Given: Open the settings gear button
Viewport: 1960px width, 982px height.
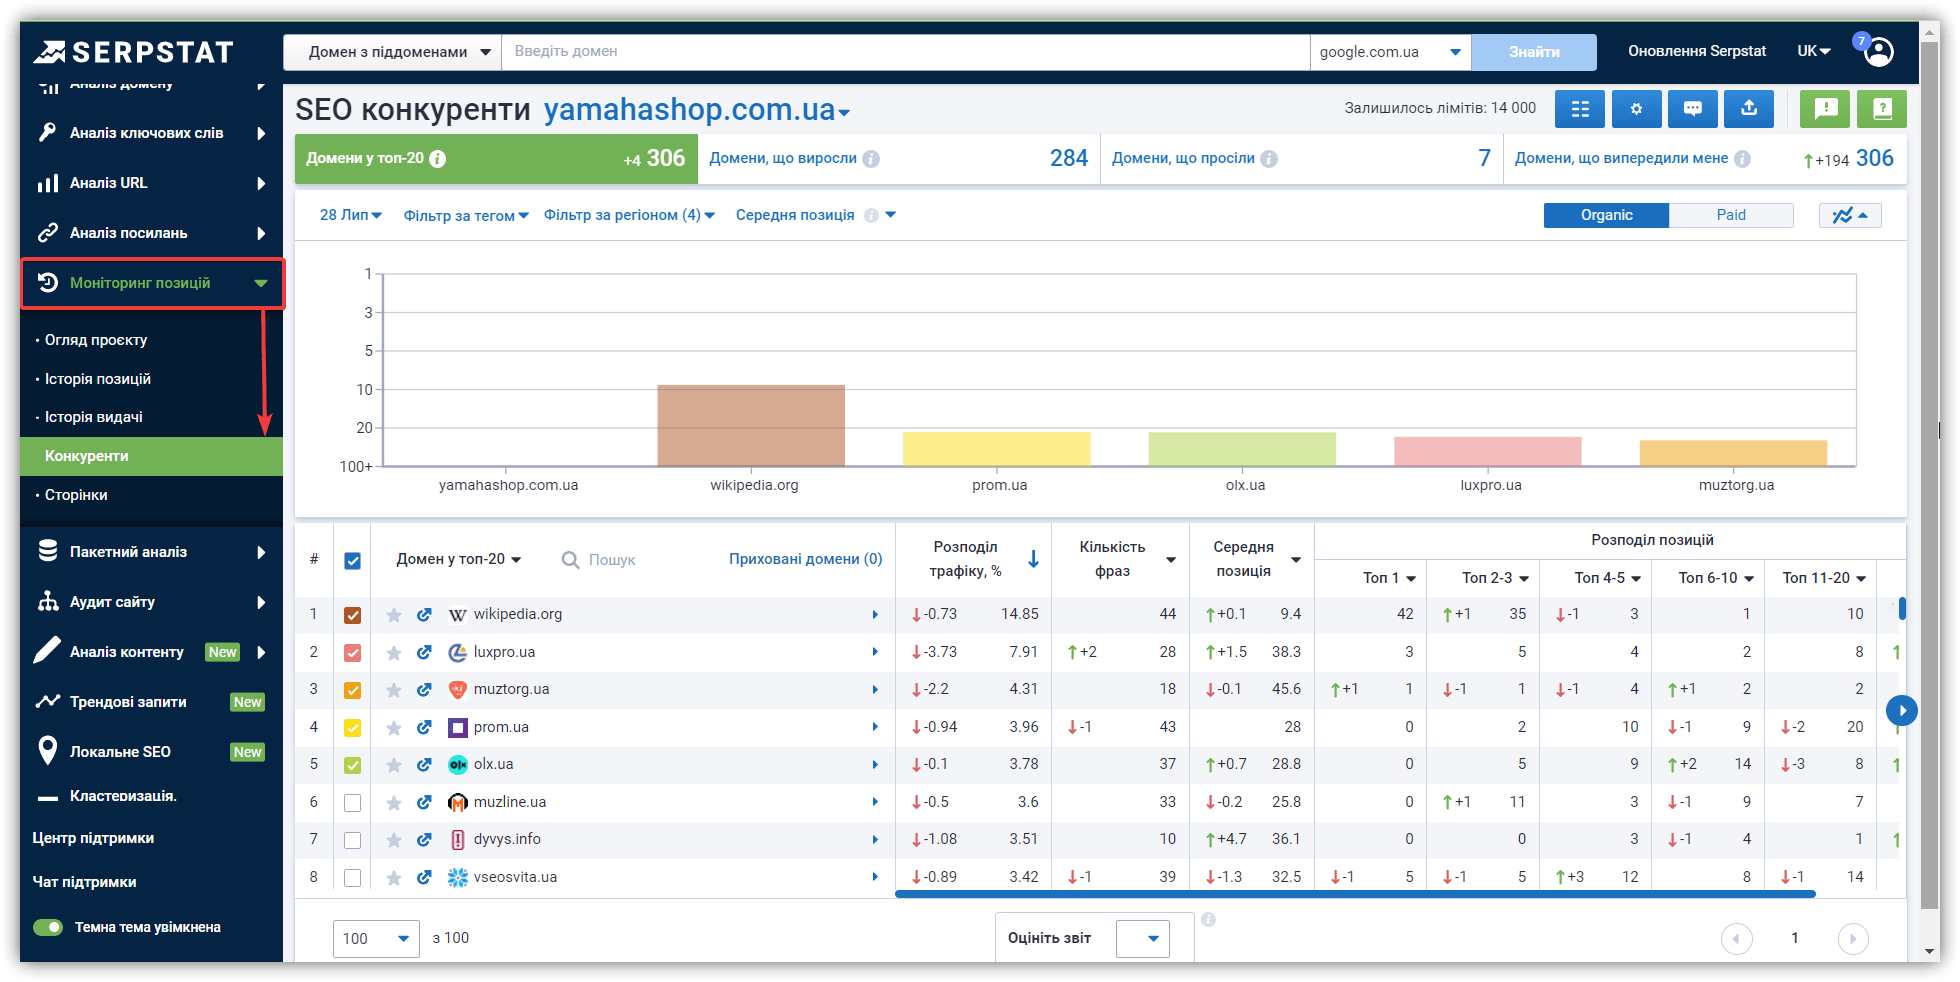Looking at the screenshot, I should 1636,109.
